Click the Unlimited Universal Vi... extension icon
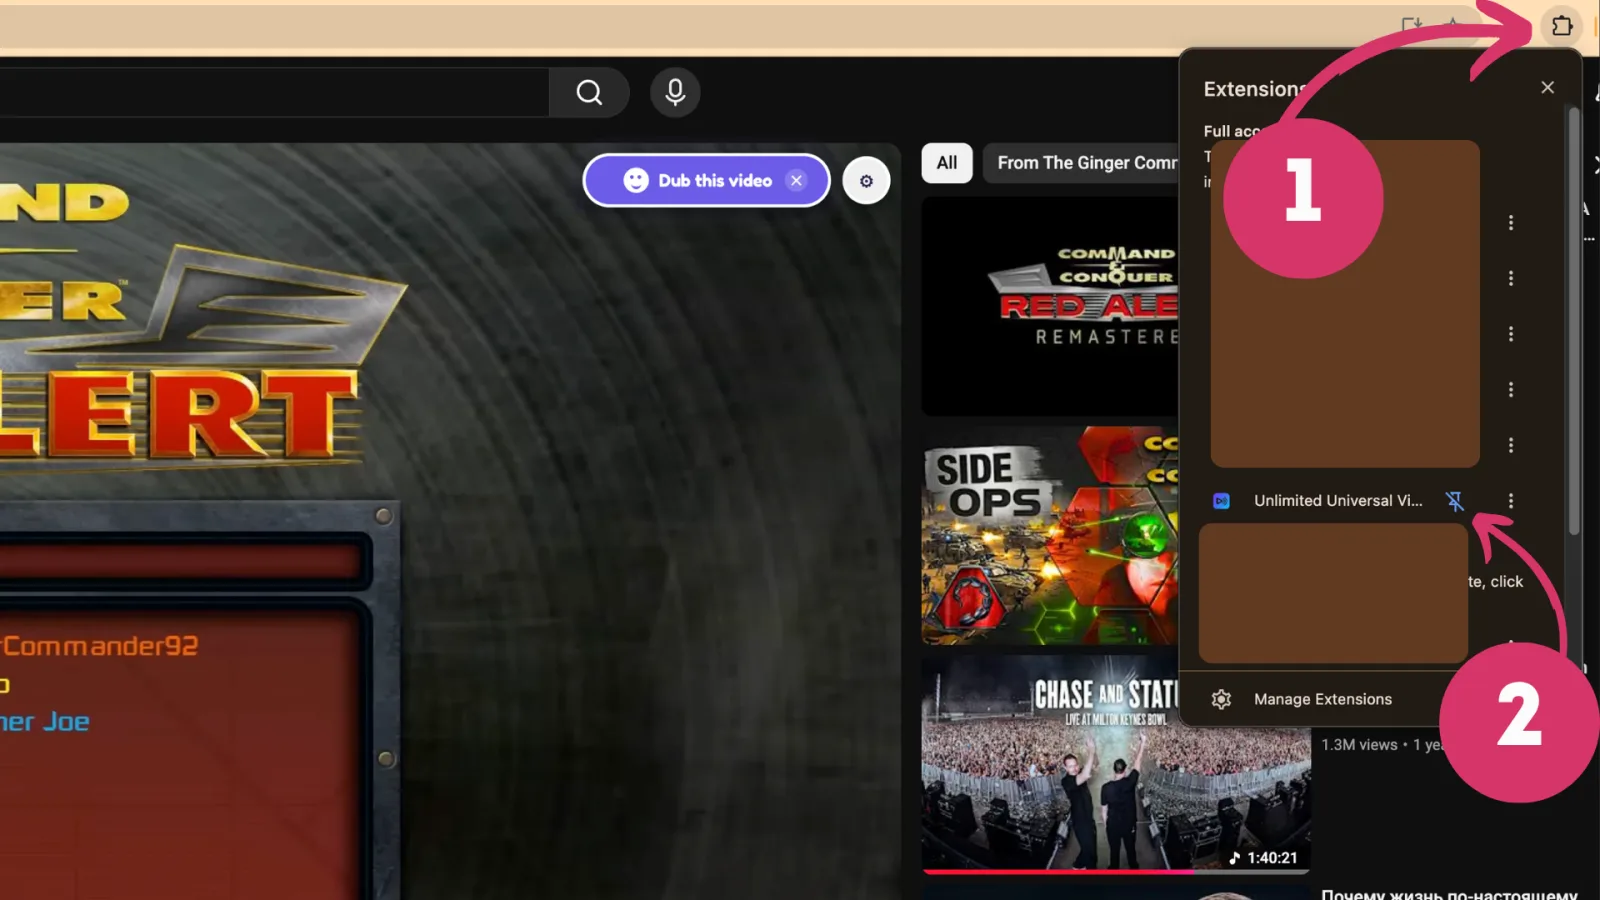The height and width of the screenshot is (900, 1600). tap(1221, 501)
